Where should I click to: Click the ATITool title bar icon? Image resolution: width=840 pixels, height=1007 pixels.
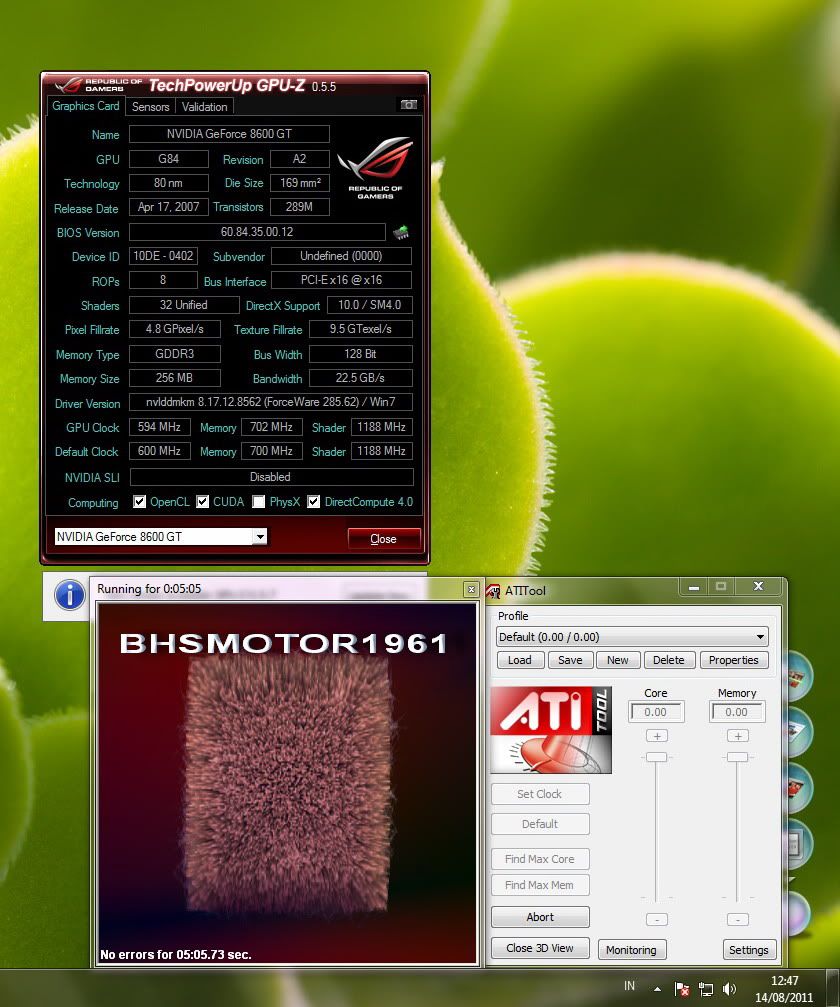493,590
